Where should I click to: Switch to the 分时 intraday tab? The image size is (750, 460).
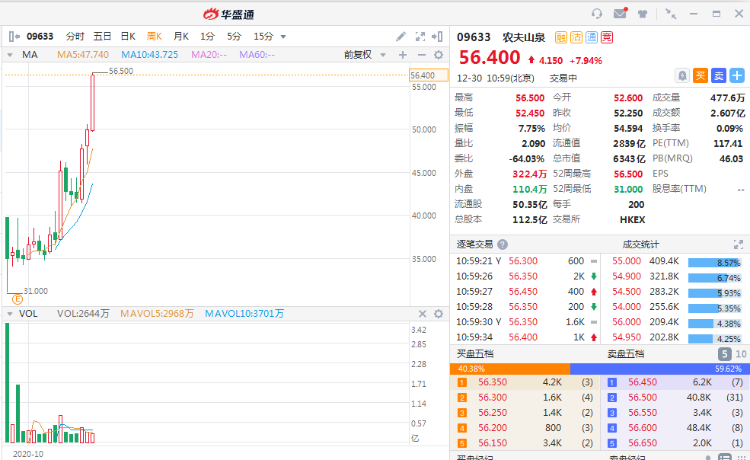coord(76,37)
